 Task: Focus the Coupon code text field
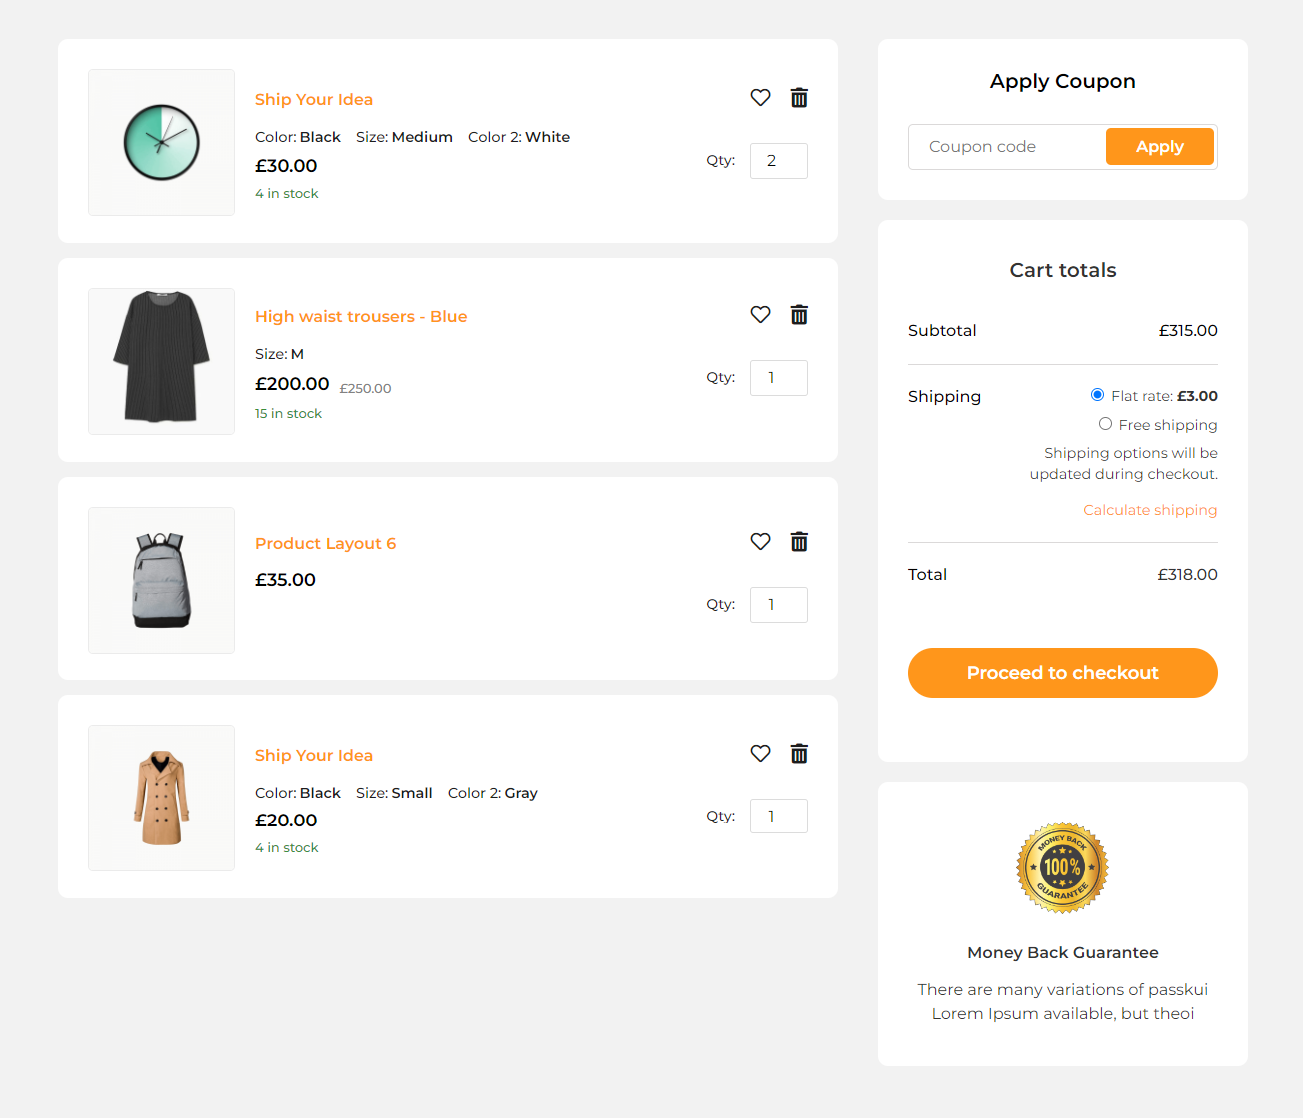(x=1007, y=147)
